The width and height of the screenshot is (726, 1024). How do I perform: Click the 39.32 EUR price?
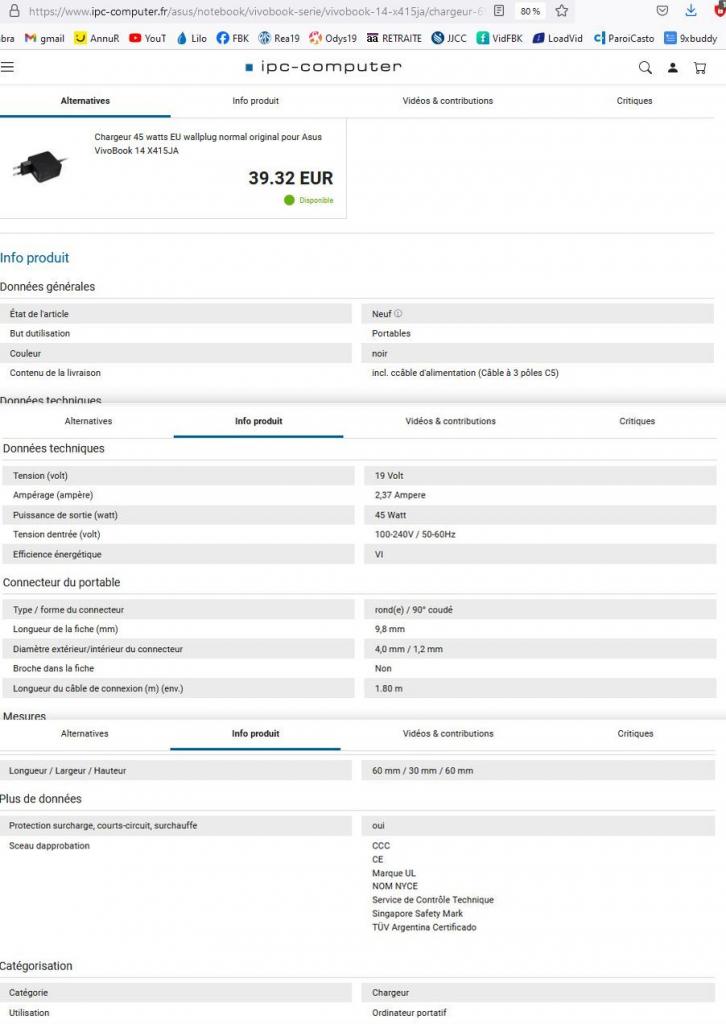[291, 178]
